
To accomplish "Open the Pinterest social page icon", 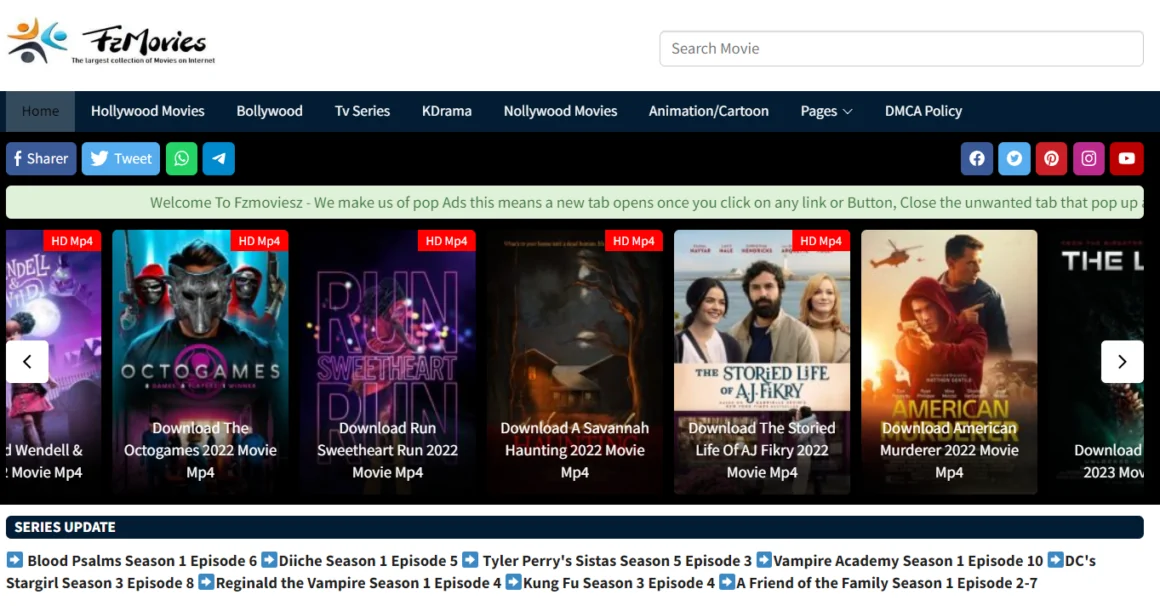I will point(1051,158).
